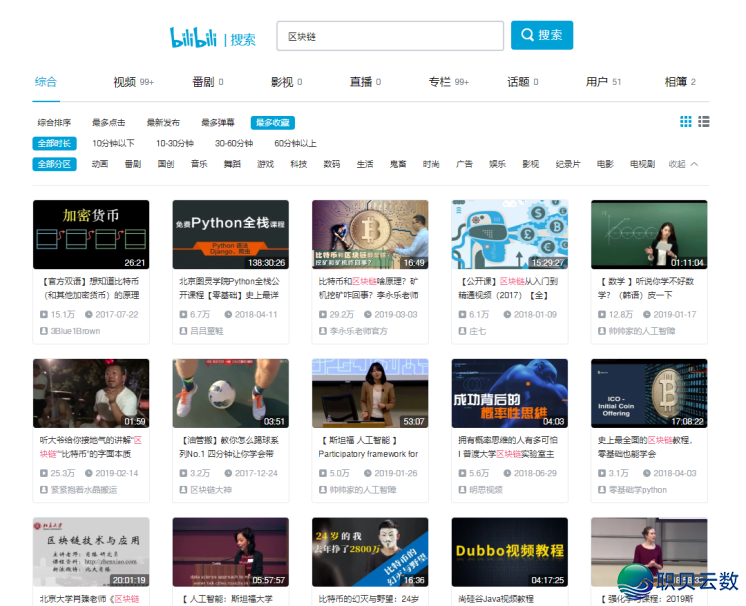746x606 pixels.
Task: Filter by 科技 category
Action: pos(299,164)
